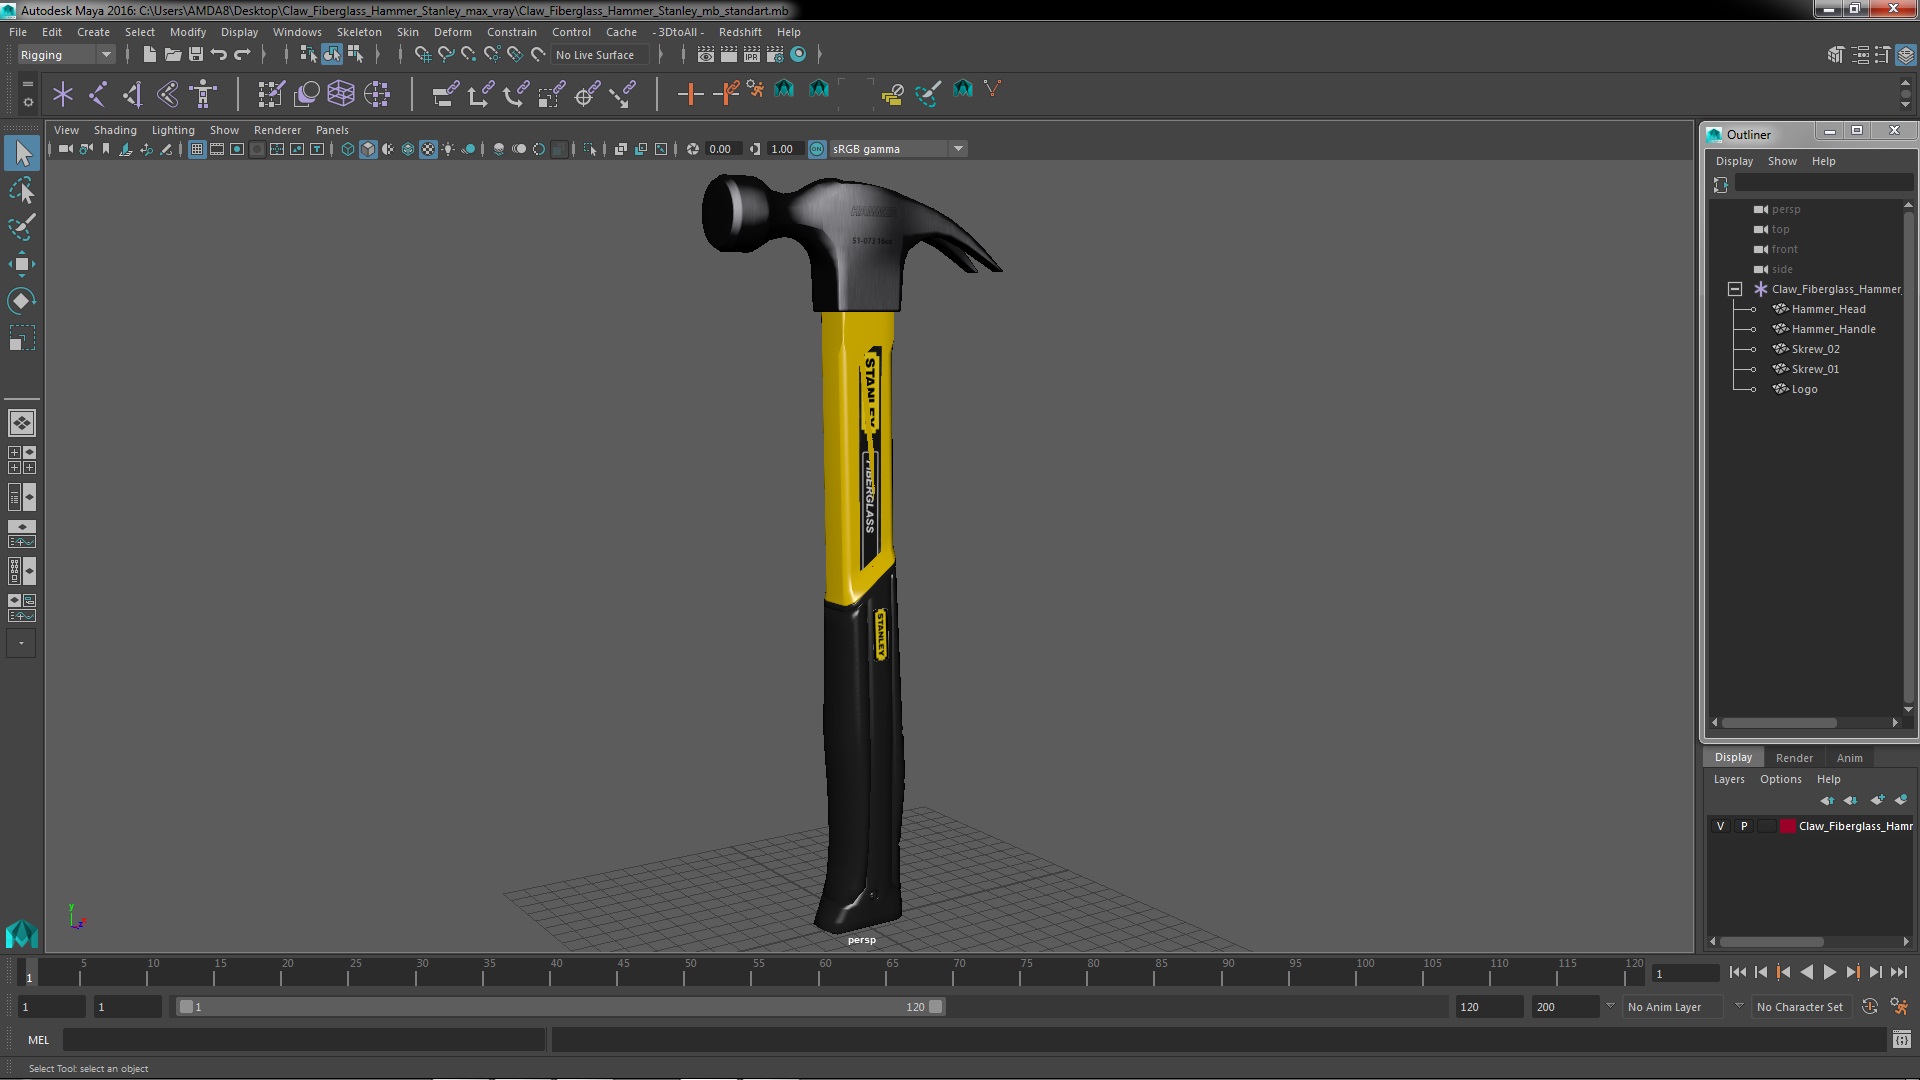Screen dimensions: 1920x1080
Task: Open Outliner Display menu
Action: 1734,161
